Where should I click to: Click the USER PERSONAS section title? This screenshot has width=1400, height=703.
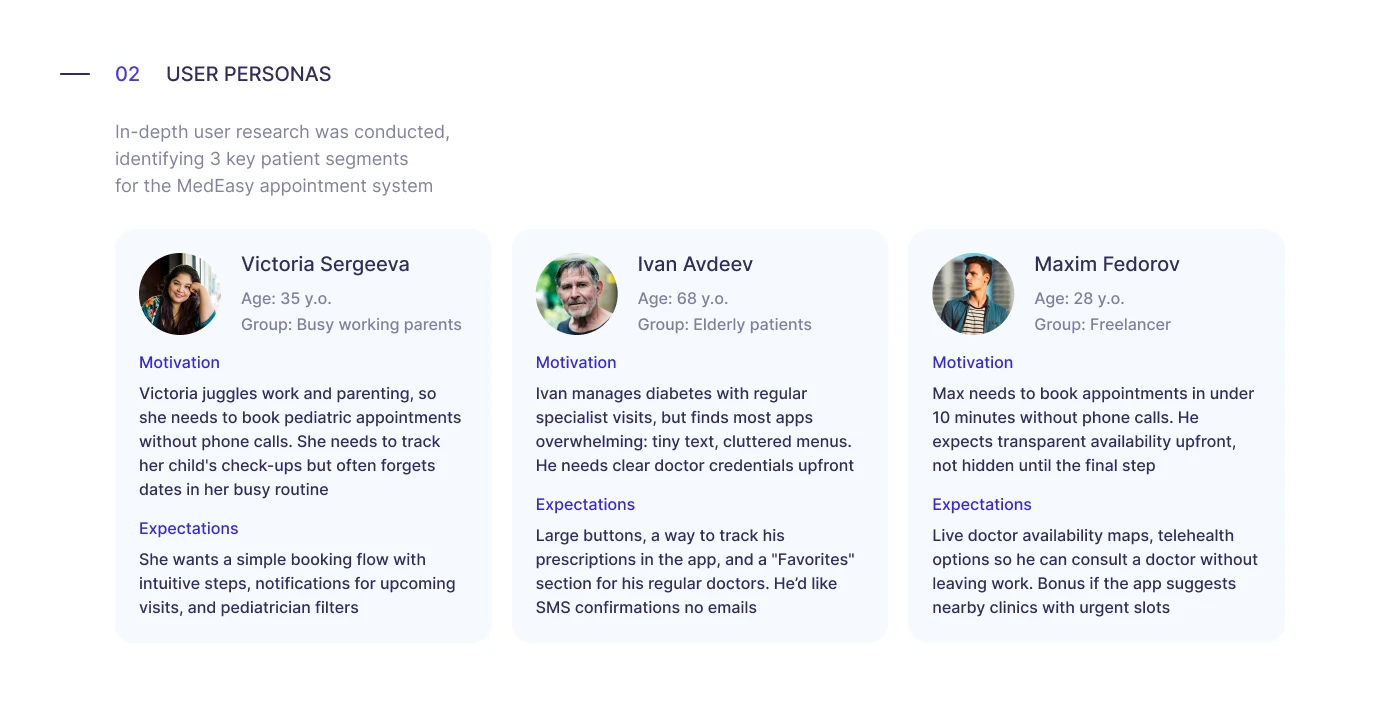[248, 74]
